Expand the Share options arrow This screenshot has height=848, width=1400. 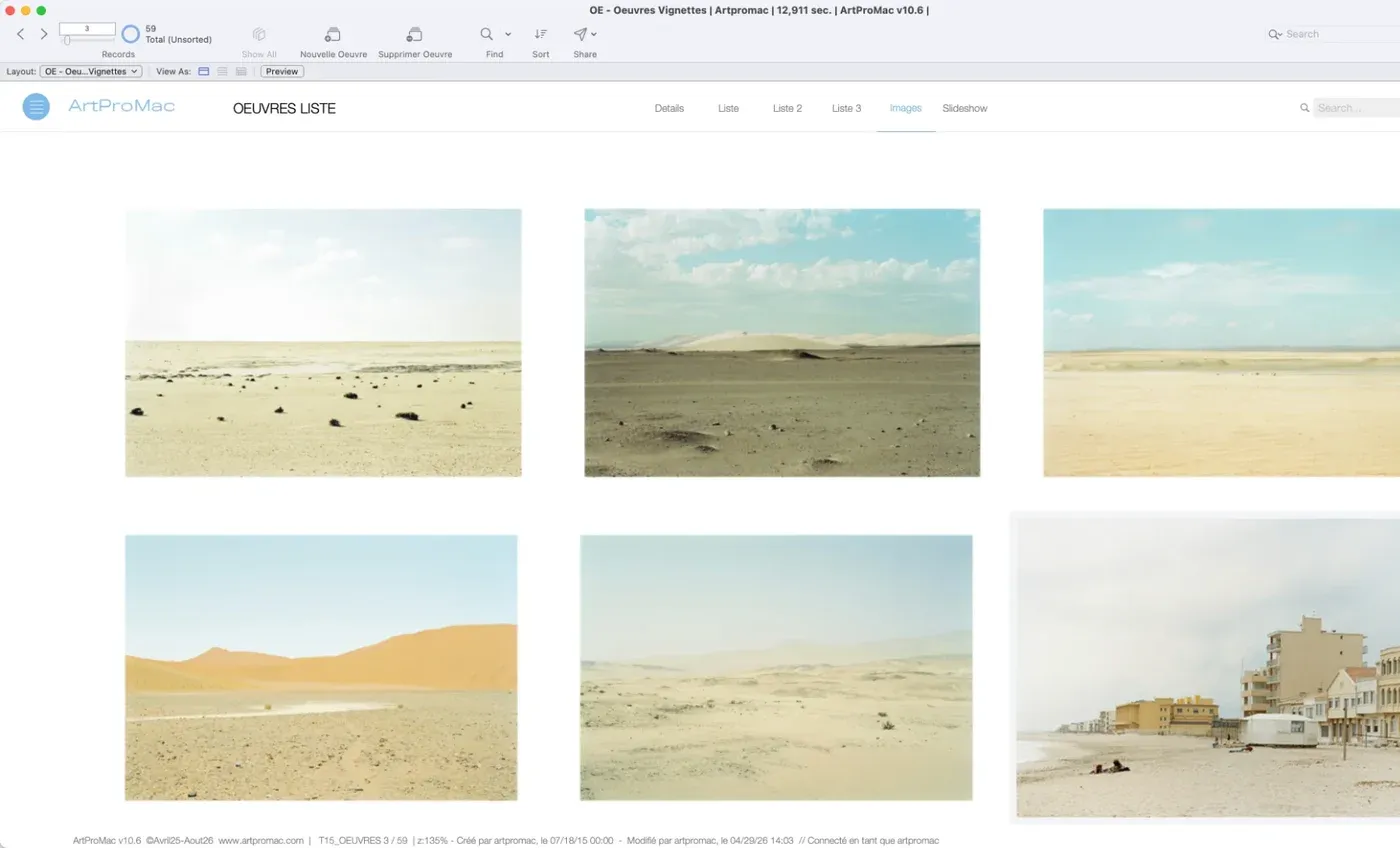(x=594, y=34)
